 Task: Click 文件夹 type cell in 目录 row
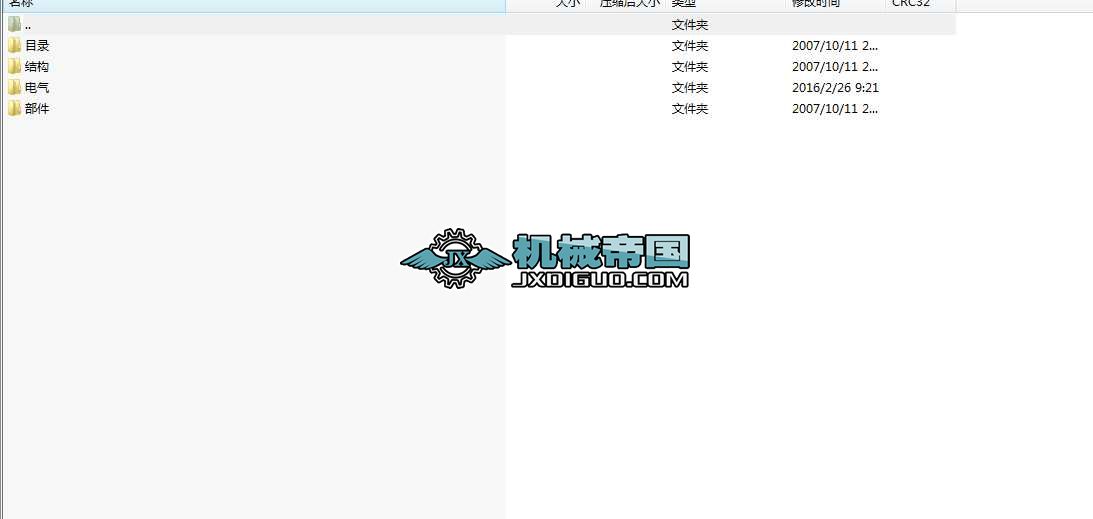[690, 46]
